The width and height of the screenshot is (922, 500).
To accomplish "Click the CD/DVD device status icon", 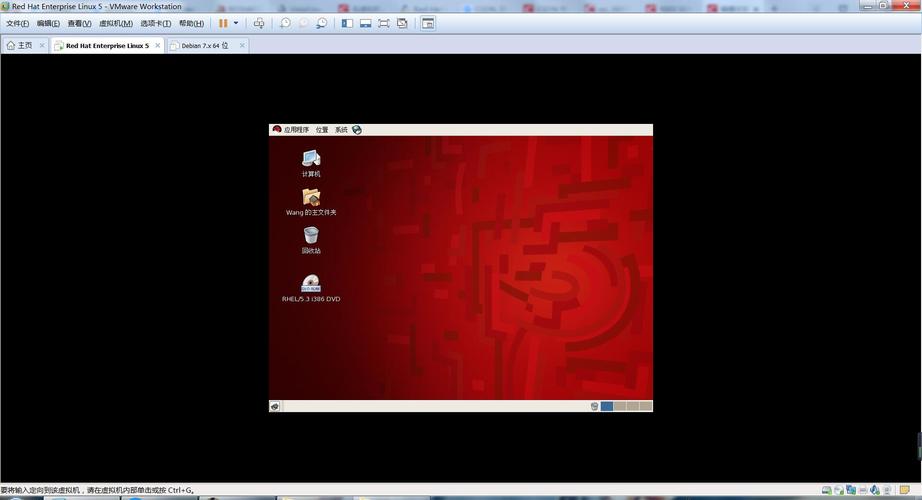I will [839, 490].
